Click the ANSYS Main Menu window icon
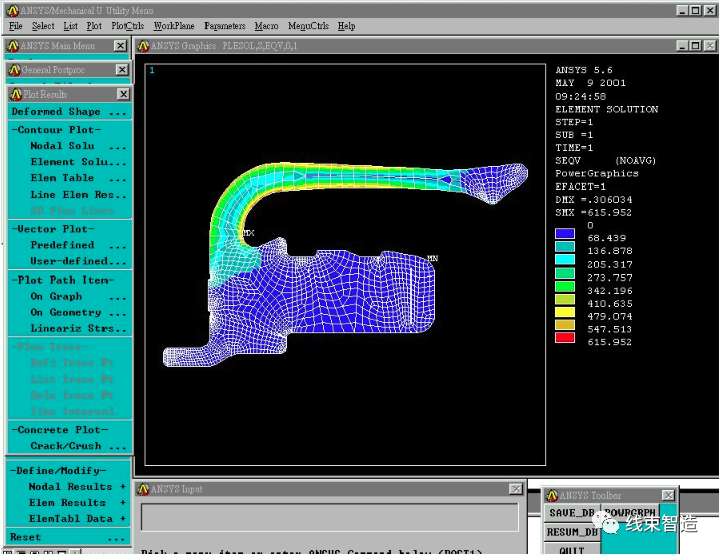Viewport: 721px width, 556px height. (x=11, y=46)
